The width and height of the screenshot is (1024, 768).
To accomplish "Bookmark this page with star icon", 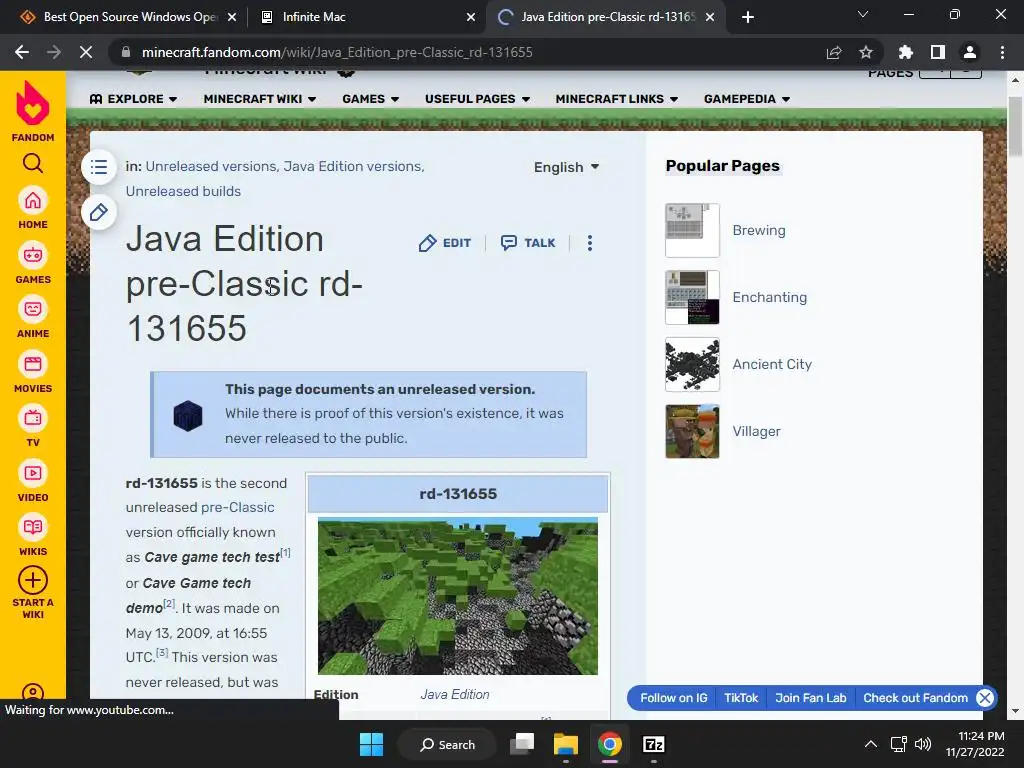I will coord(866,52).
